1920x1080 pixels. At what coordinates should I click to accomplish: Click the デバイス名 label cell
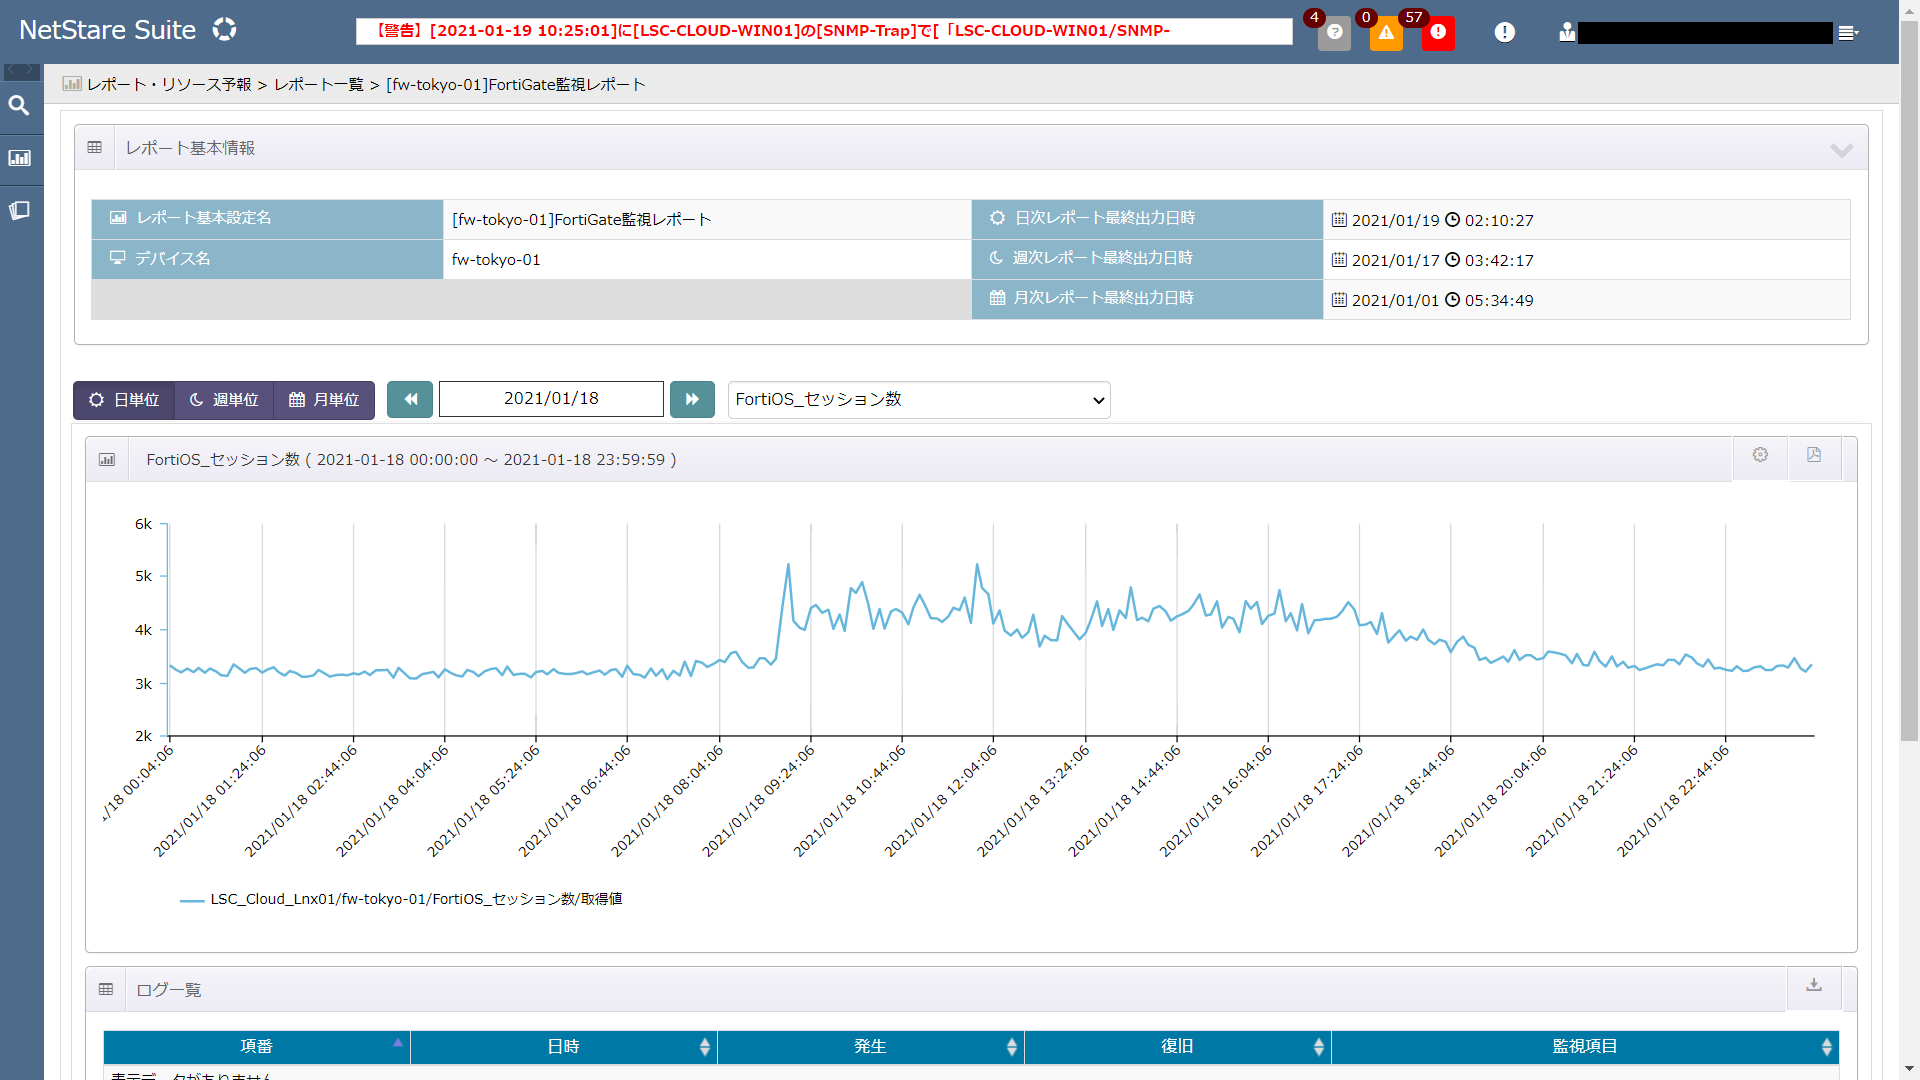267,259
